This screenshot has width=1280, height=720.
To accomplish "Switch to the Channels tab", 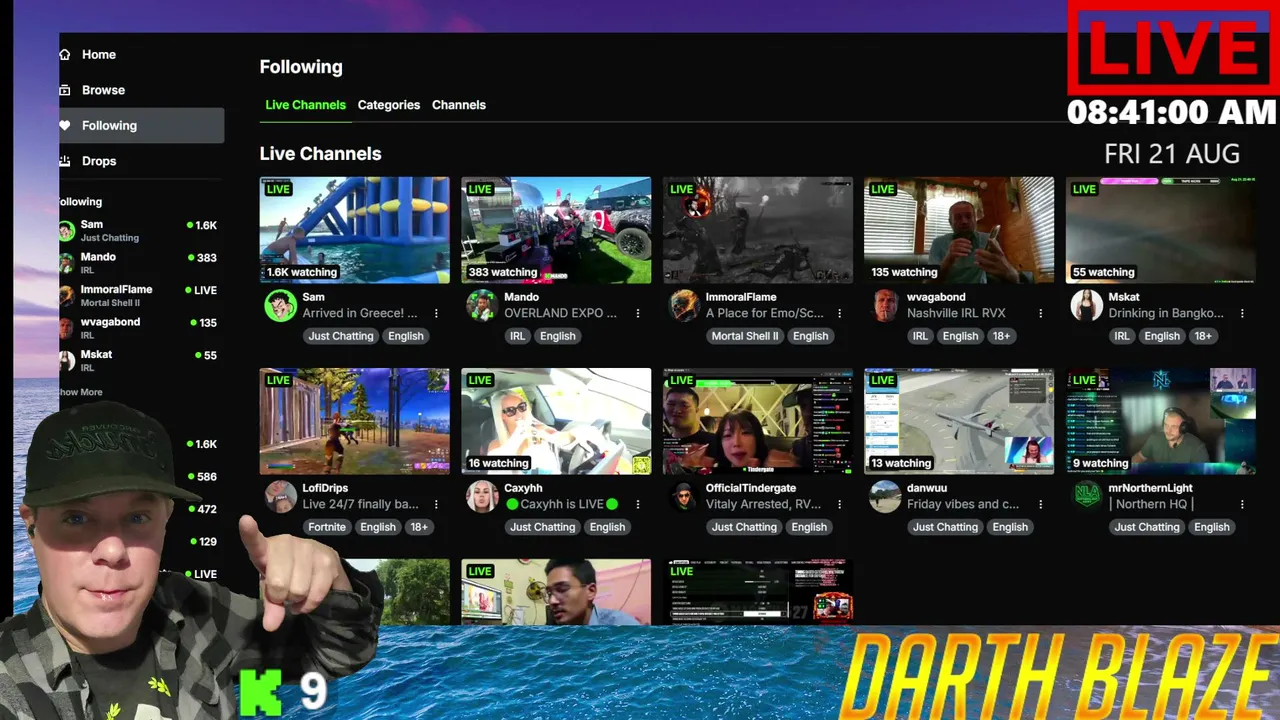I will [x=459, y=105].
